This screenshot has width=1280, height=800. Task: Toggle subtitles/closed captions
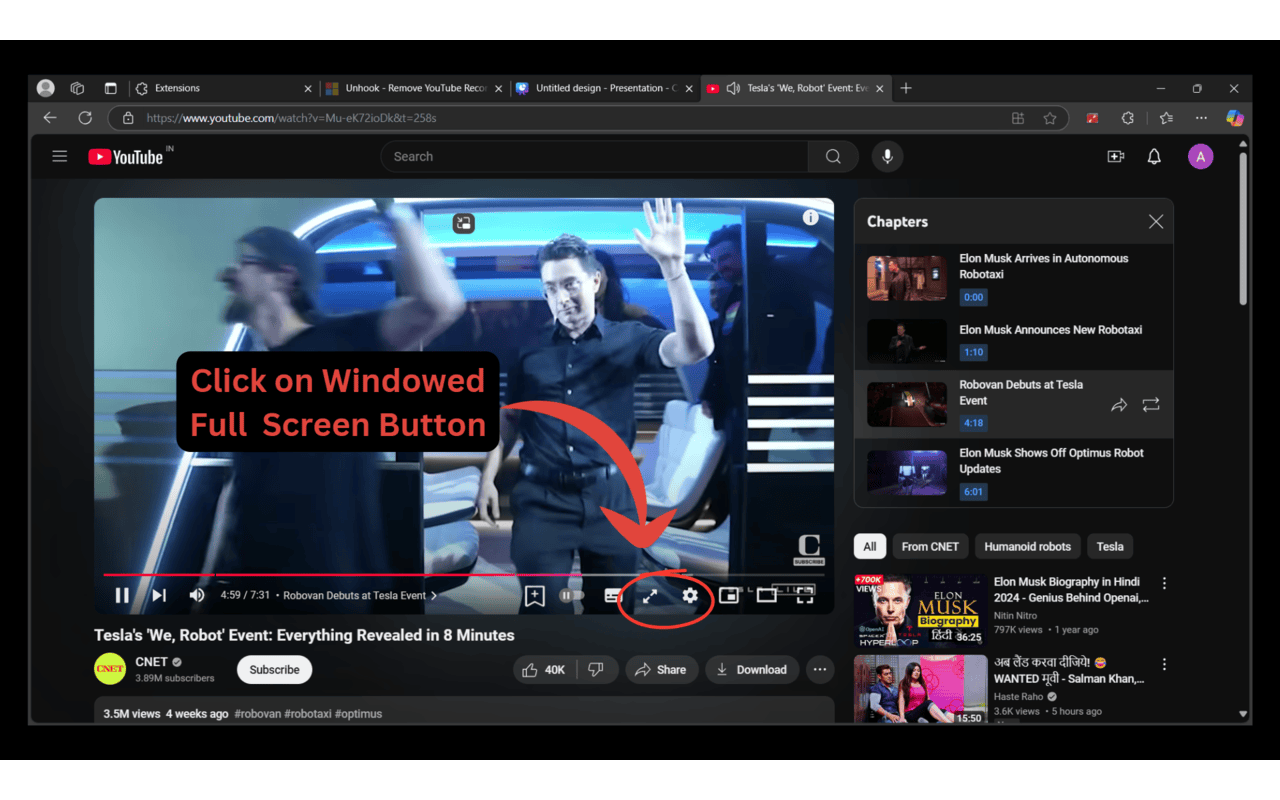point(613,596)
